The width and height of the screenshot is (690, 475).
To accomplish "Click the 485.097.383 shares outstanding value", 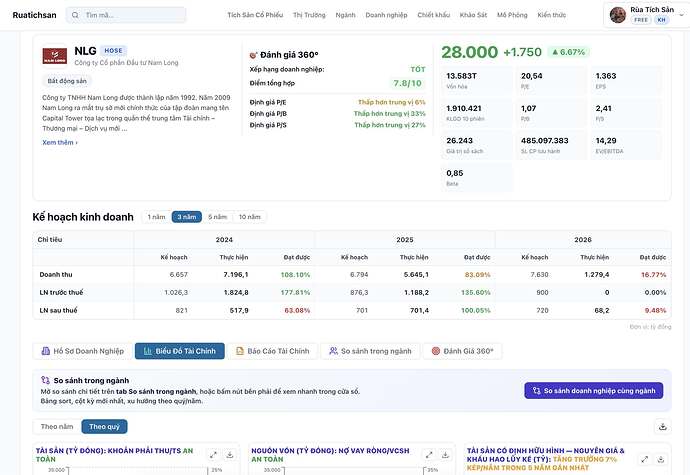I will click(545, 140).
